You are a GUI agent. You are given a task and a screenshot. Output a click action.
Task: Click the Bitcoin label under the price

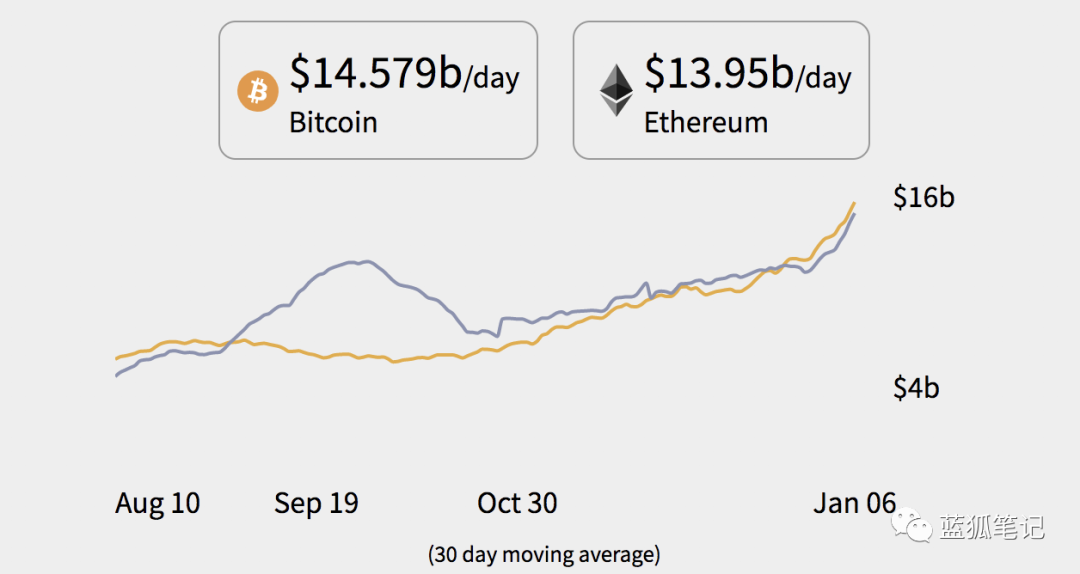(333, 123)
